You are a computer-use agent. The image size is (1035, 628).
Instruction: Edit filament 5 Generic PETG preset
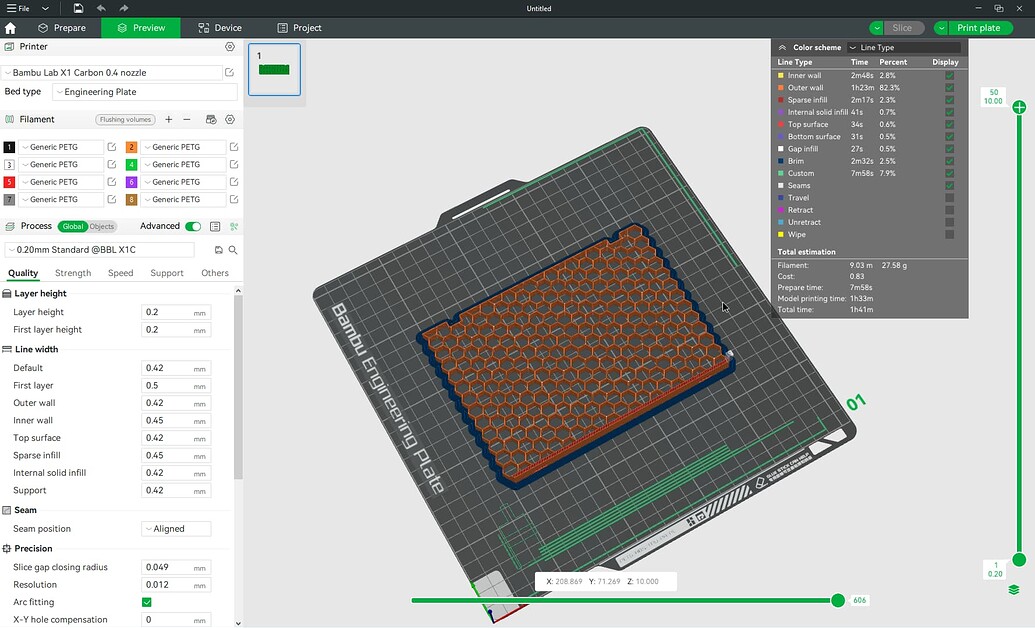pos(112,182)
